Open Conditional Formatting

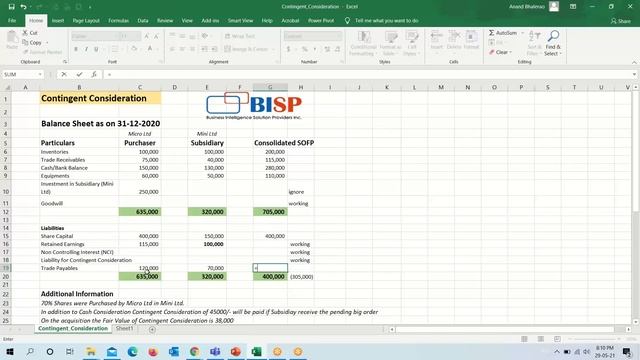[x=363, y=43]
